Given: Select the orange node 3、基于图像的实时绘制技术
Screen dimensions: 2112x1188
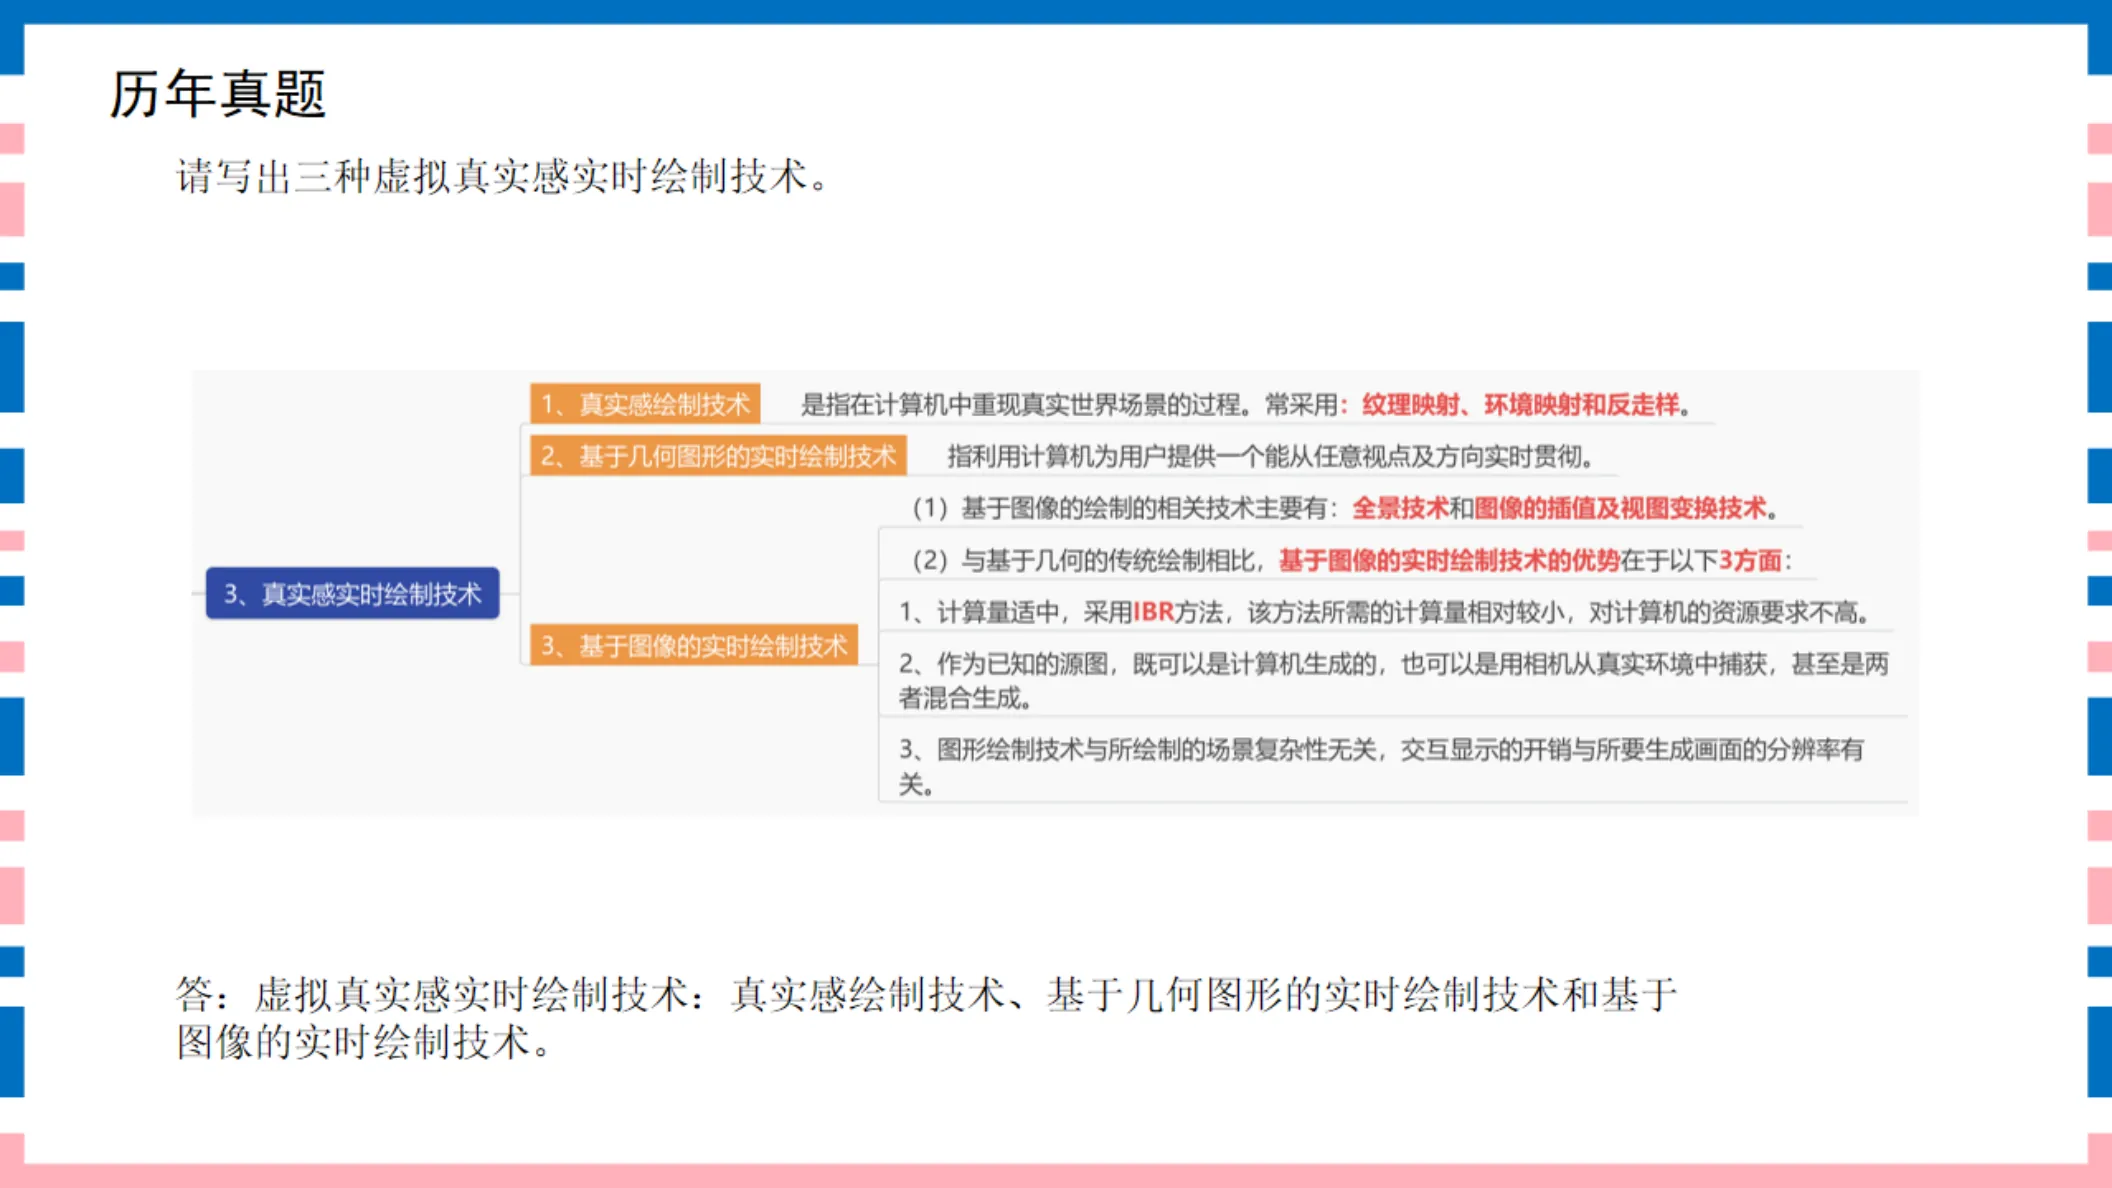Looking at the screenshot, I should coord(693,645).
